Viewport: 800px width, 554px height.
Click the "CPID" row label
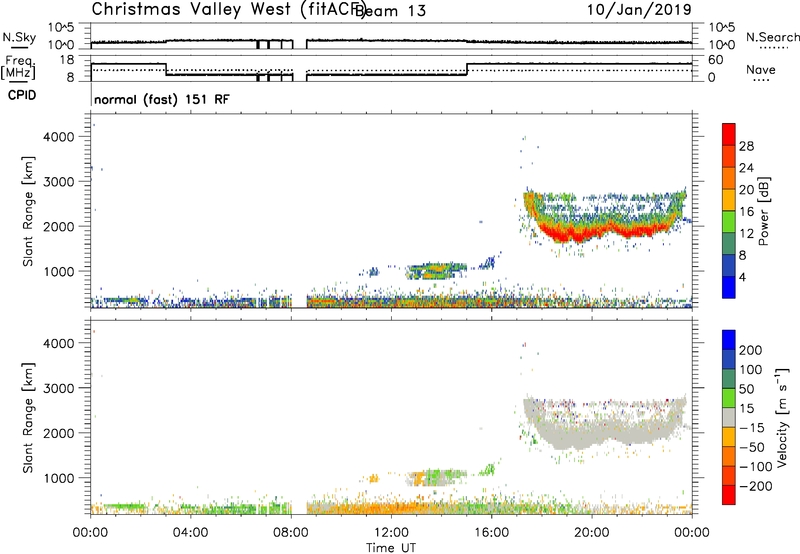(22, 95)
